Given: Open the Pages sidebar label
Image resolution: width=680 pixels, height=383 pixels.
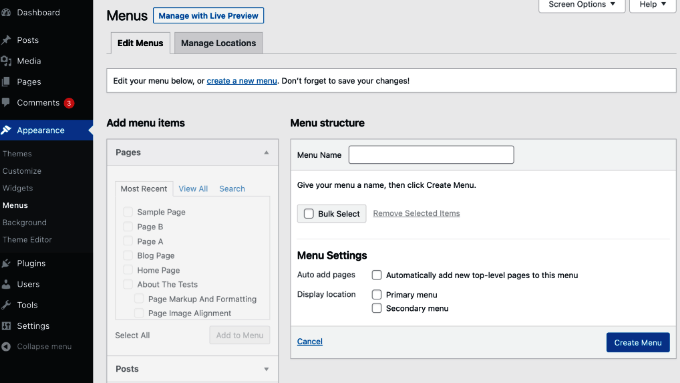Looking at the screenshot, I should (x=29, y=82).
